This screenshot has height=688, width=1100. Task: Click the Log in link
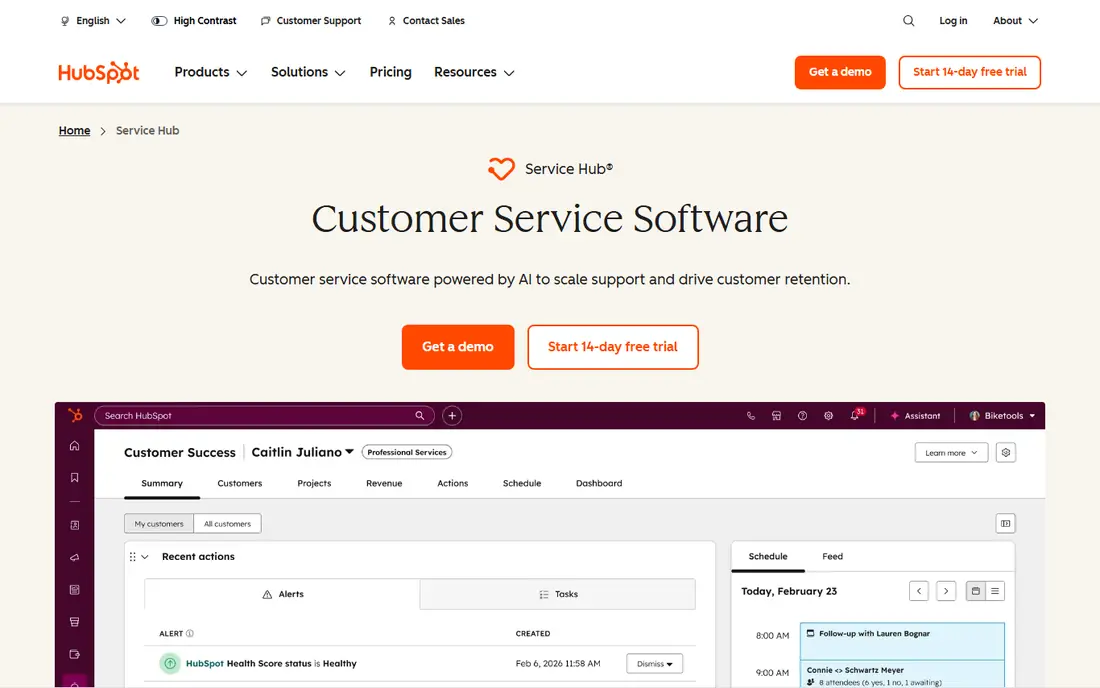[x=953, y=21]
